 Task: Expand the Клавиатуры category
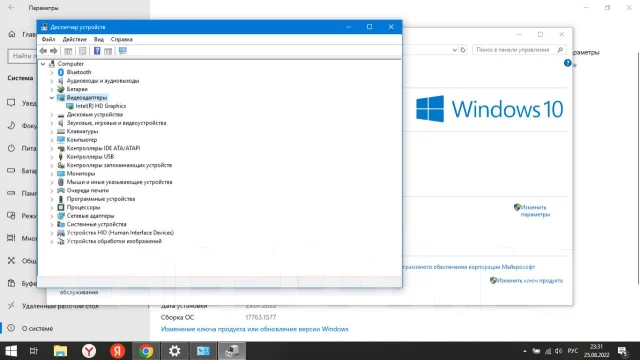tap(51, 131)
